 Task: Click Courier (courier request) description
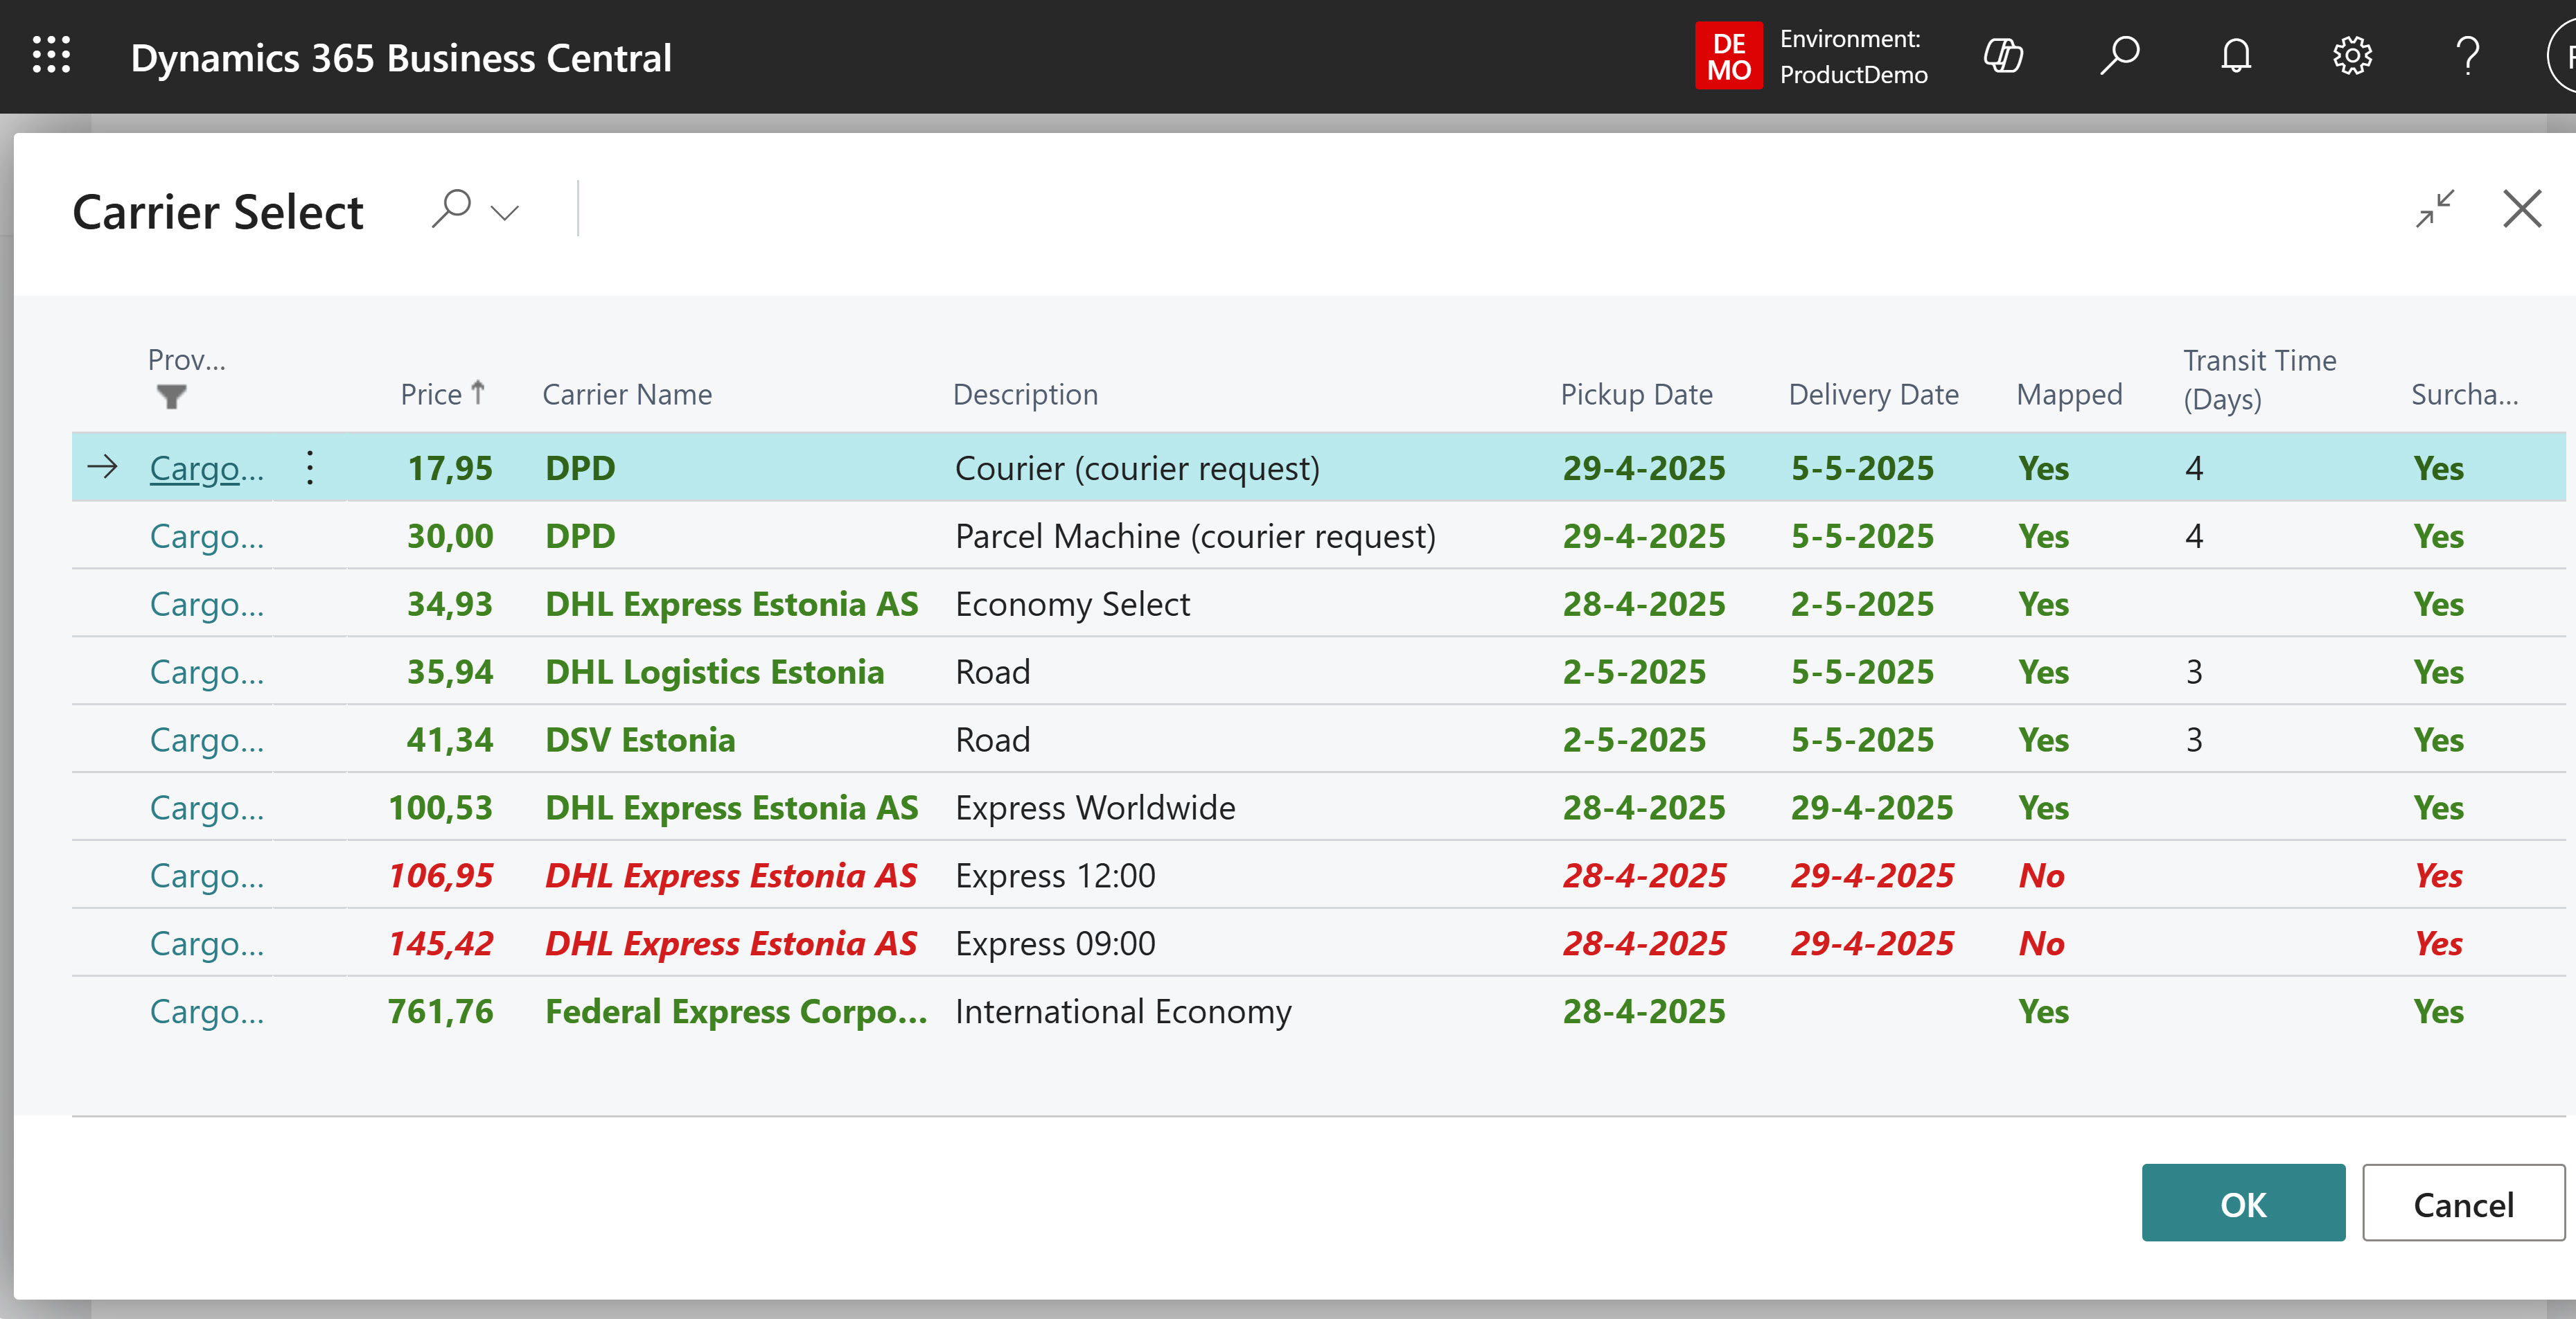tap(1137, 468)
